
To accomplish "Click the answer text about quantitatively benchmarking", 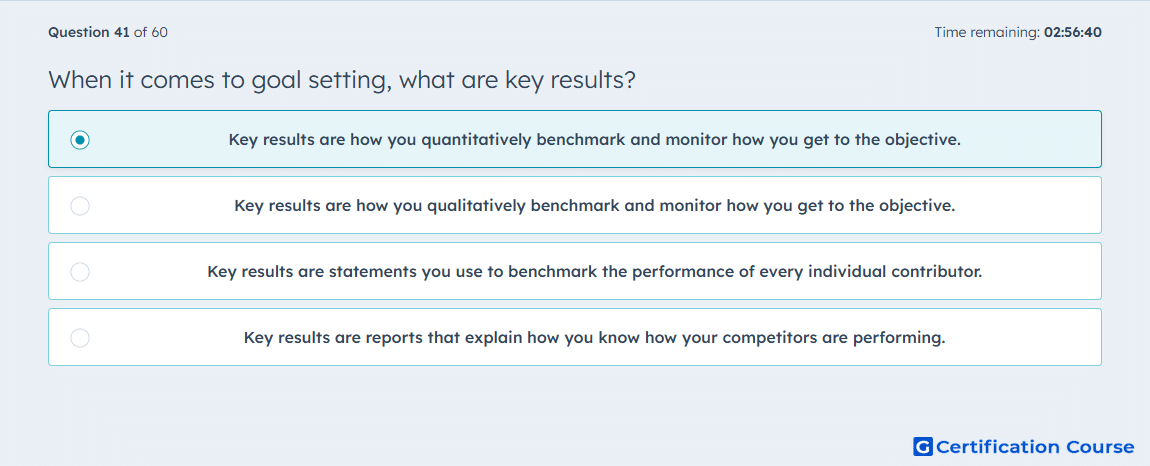I will coord(595,139).
